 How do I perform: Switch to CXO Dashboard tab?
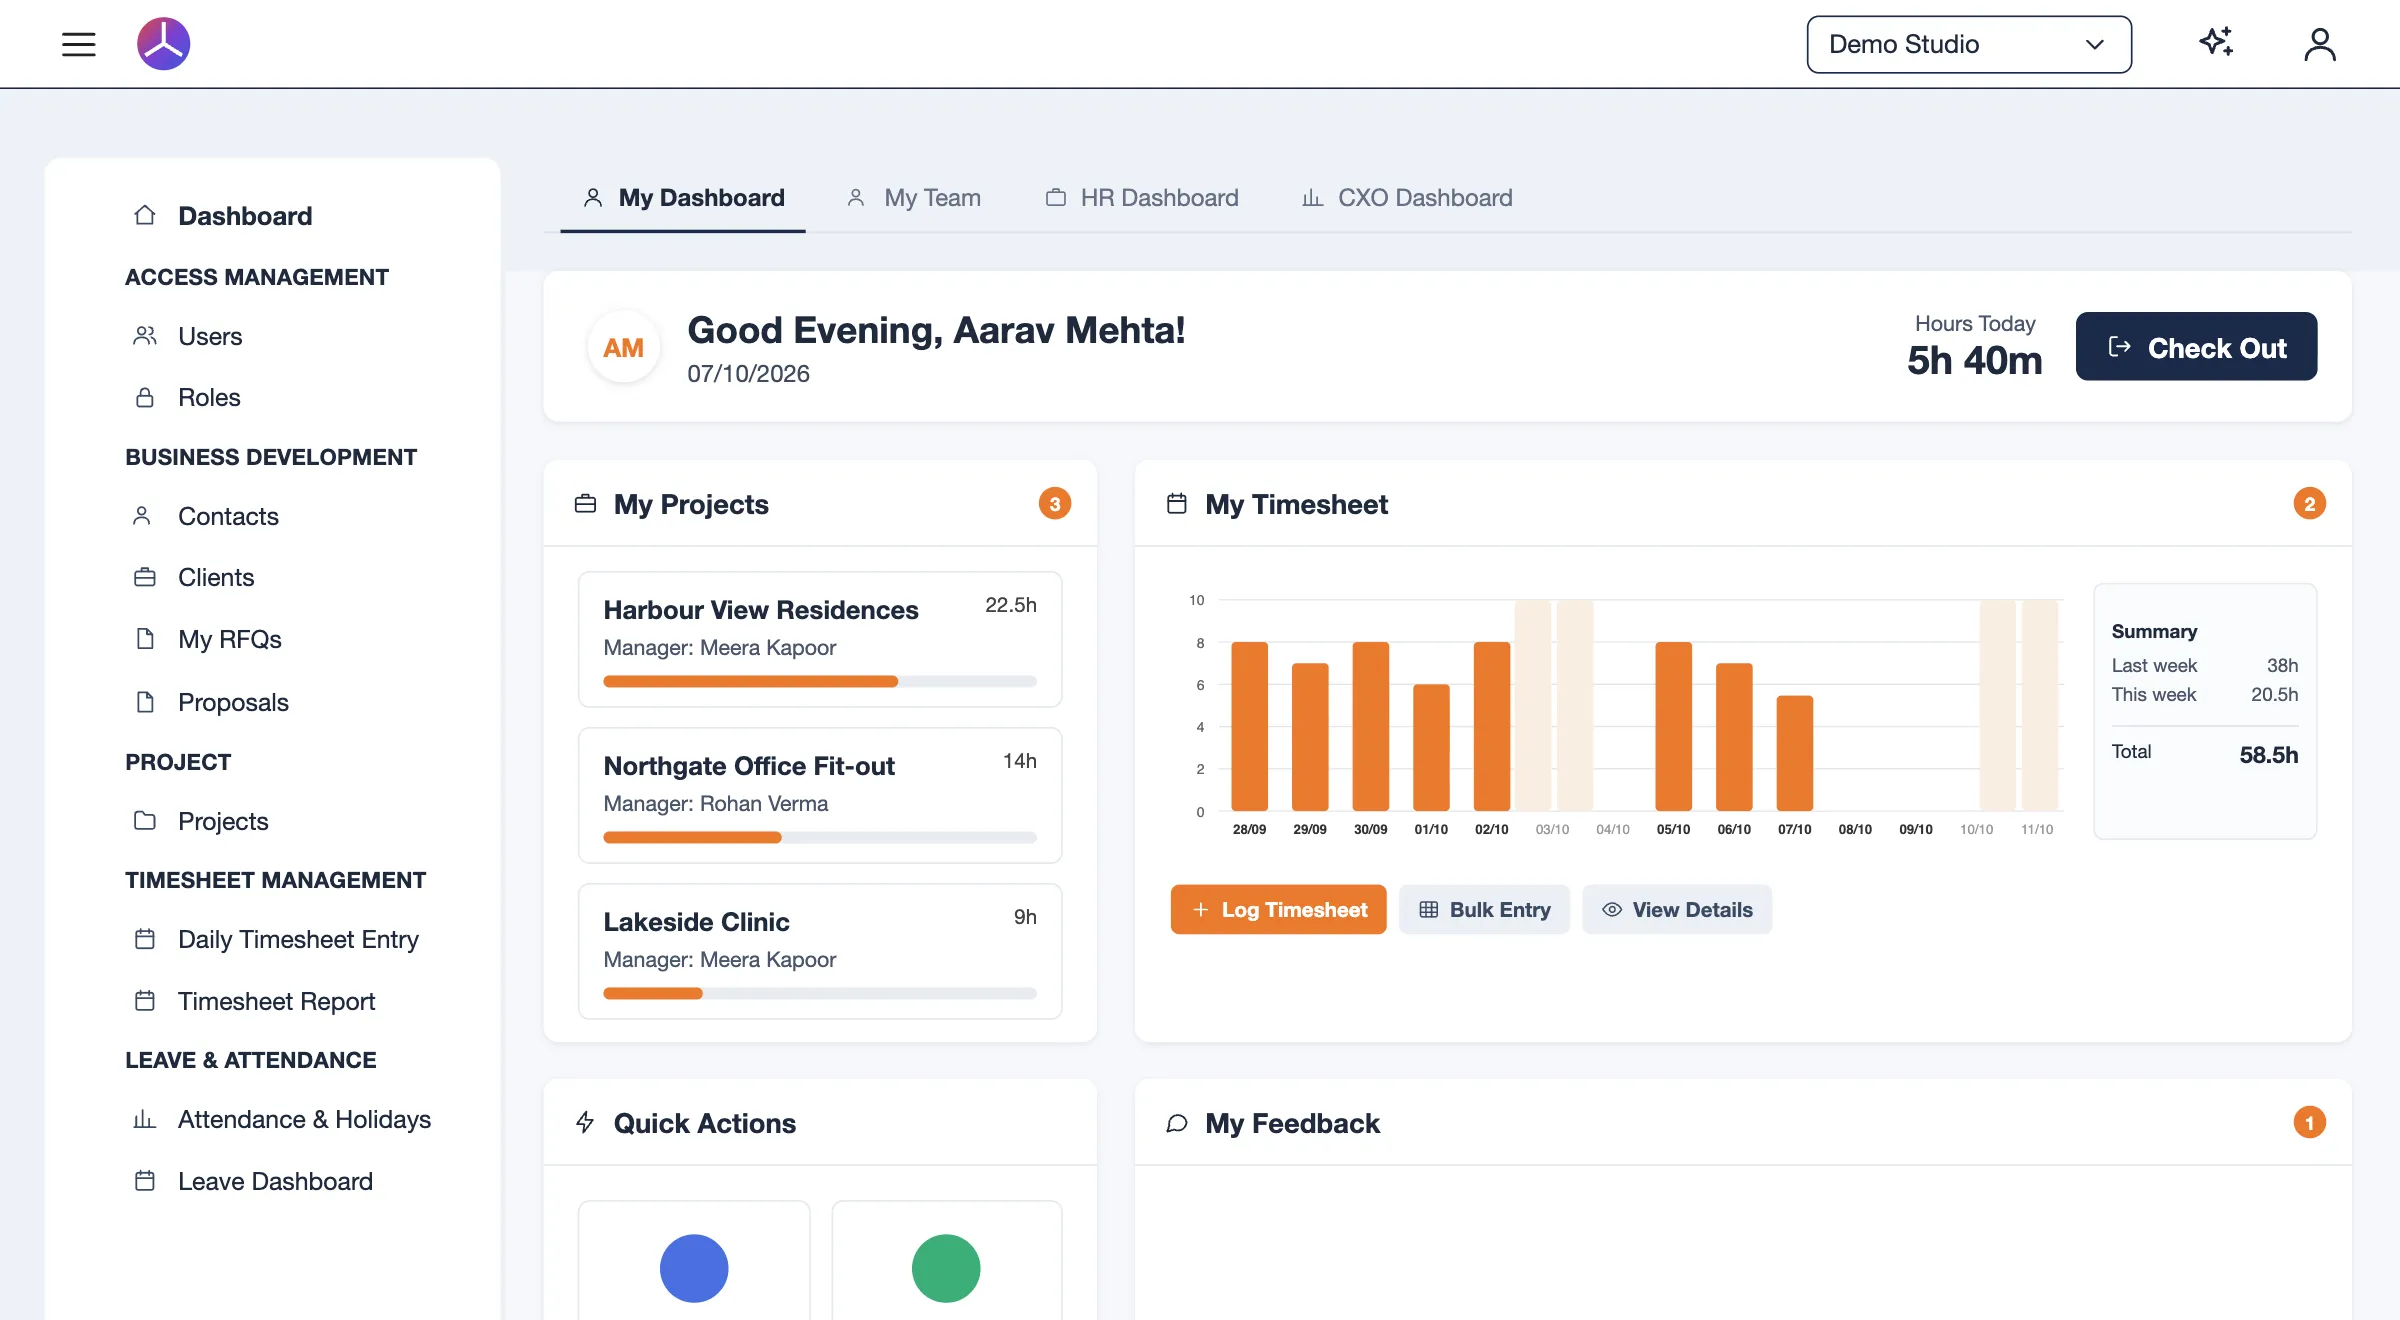click(x=1407, y=198)
